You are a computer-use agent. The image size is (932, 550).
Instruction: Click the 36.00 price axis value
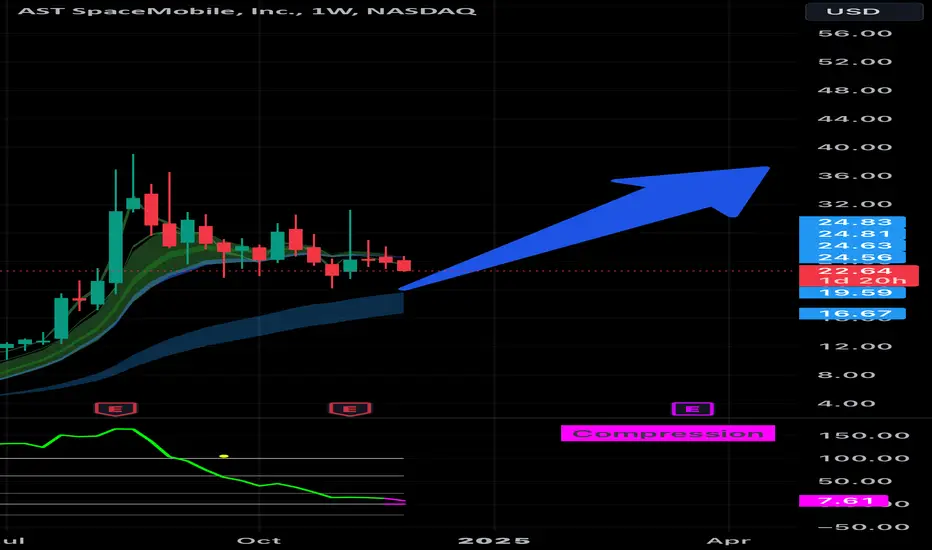pyautogui.click(x=855, y=175)
